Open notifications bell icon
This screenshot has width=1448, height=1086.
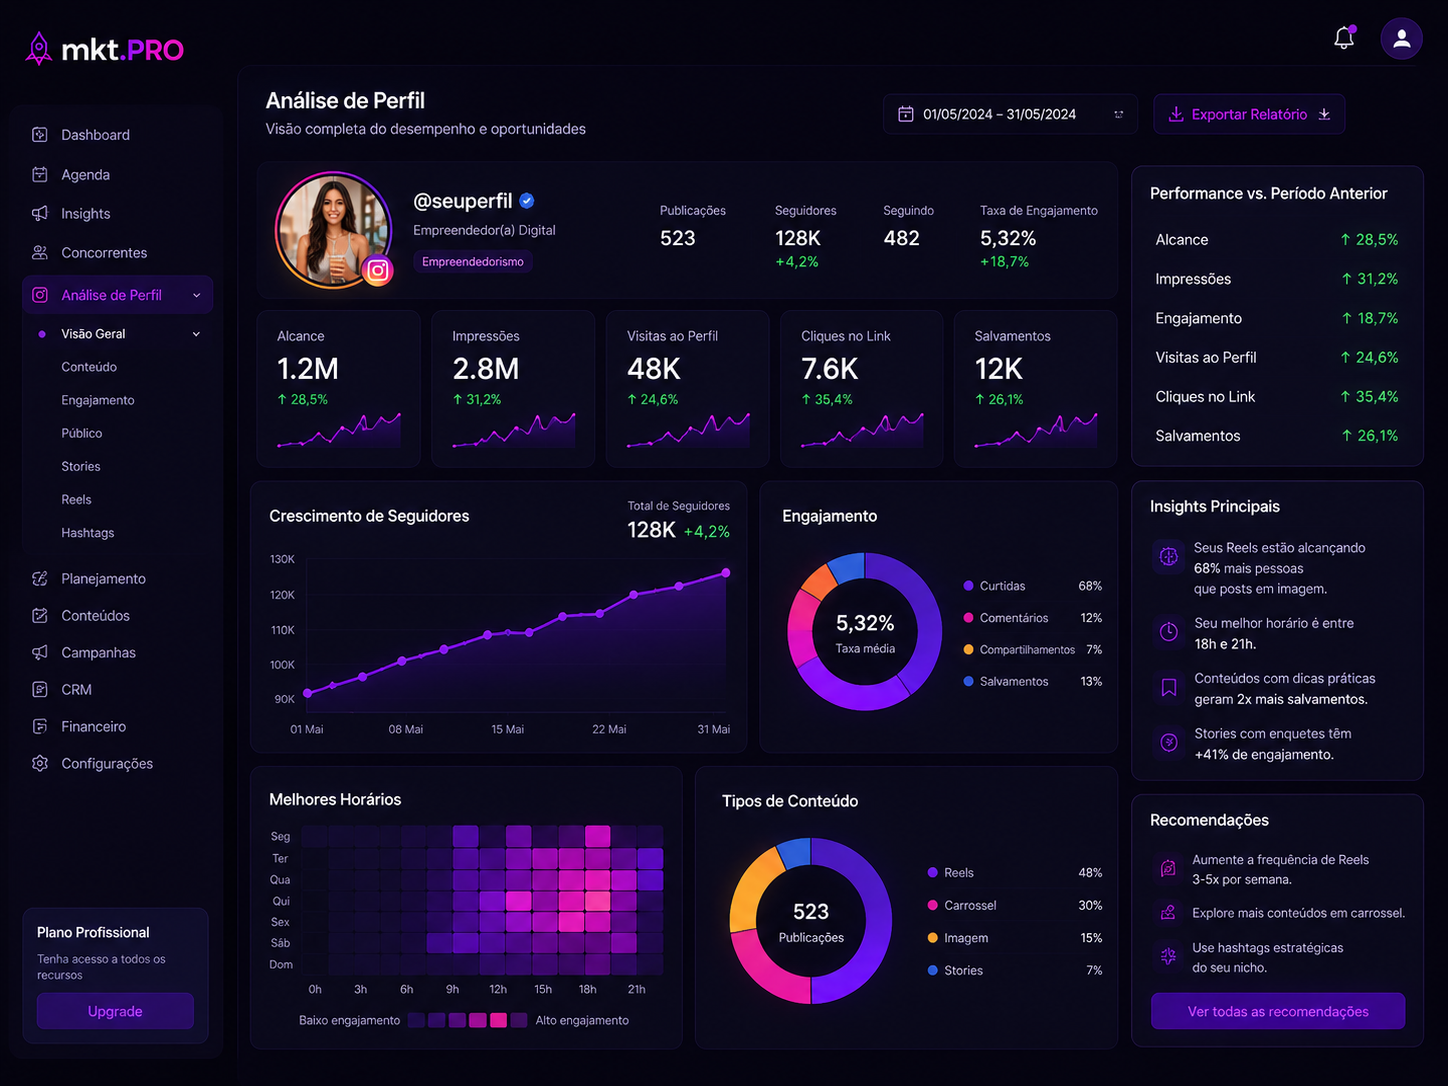(x=1344, y=38)
